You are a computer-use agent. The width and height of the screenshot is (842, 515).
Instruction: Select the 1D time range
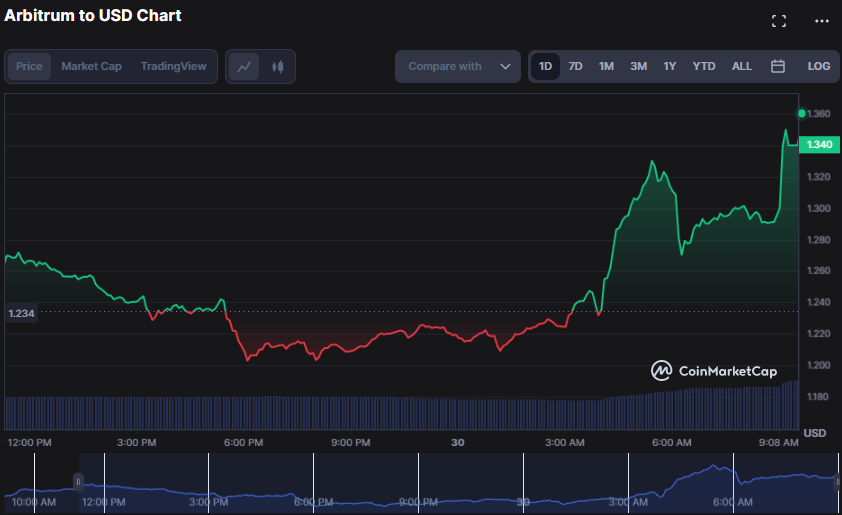[x=545, y=67]
